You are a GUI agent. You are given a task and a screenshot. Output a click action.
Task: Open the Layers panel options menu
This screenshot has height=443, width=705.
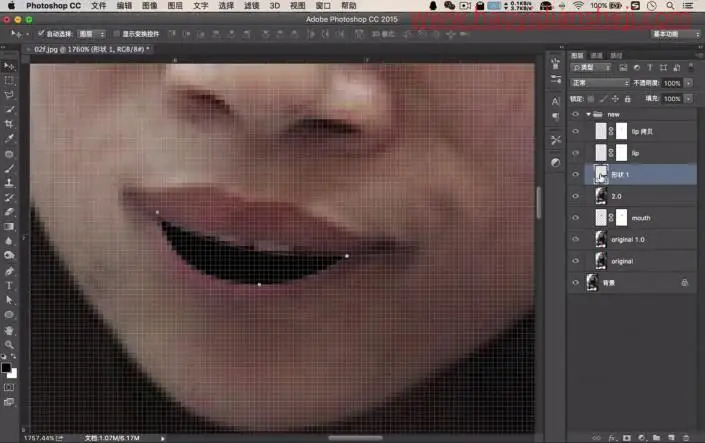tap(698, 55)
